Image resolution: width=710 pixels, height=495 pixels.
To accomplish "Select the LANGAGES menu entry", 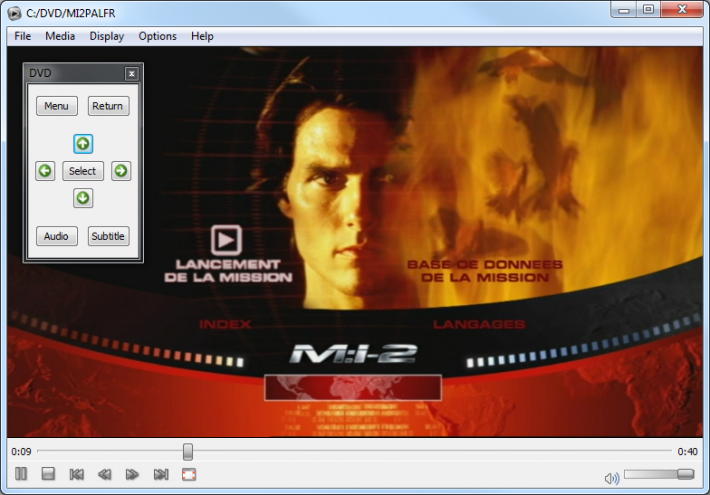I will (479, 324).
